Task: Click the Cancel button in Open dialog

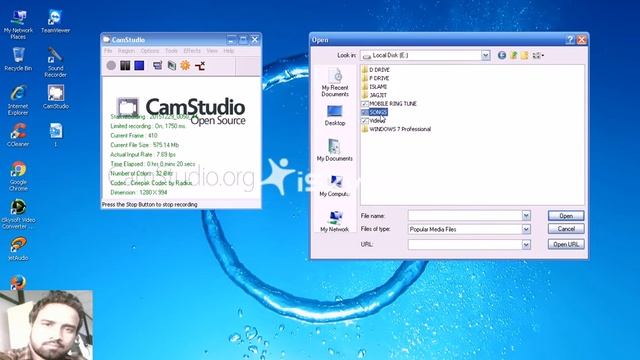Action: (x=566, y=229)
